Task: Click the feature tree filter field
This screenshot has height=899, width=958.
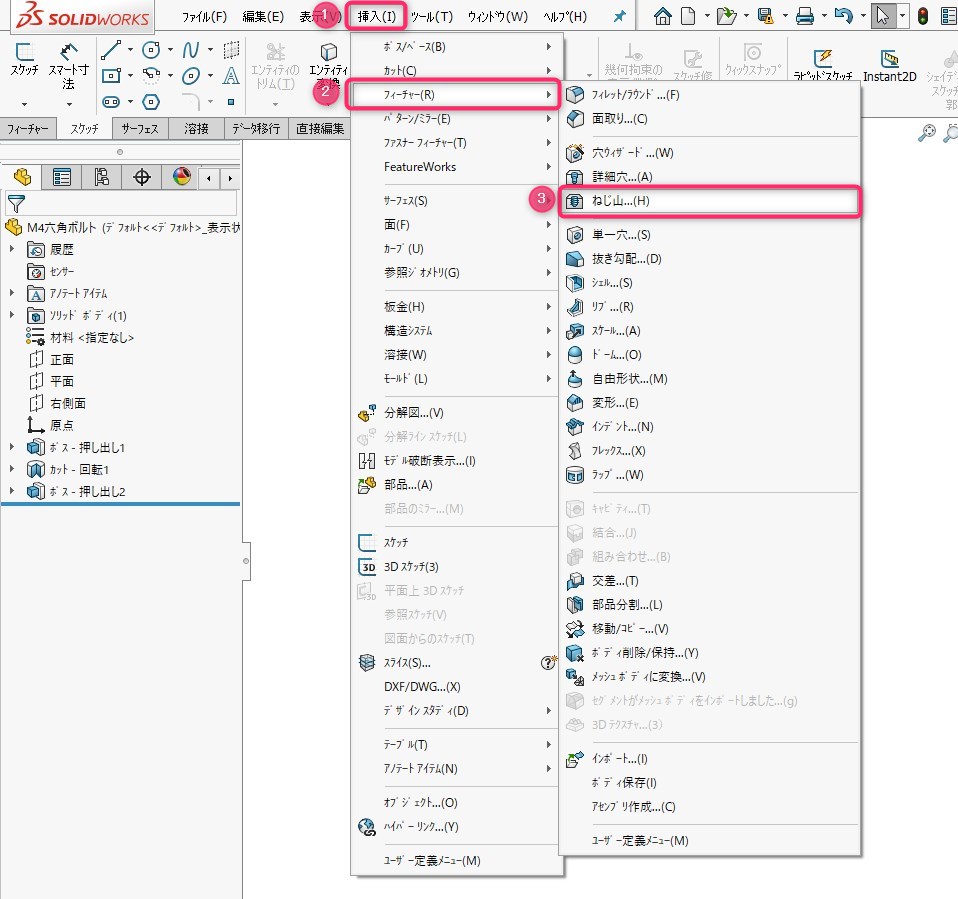Action: (x=120, y=203)
